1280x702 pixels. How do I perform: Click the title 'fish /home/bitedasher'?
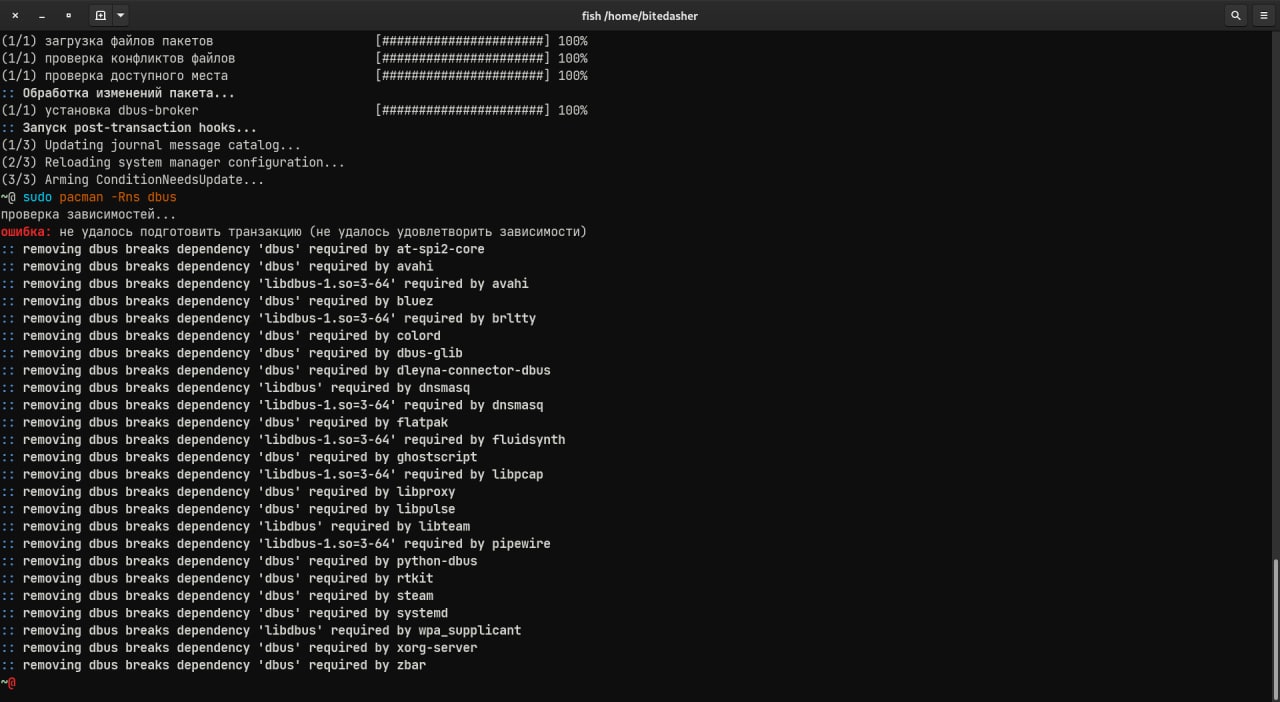[x=640, y=15]
